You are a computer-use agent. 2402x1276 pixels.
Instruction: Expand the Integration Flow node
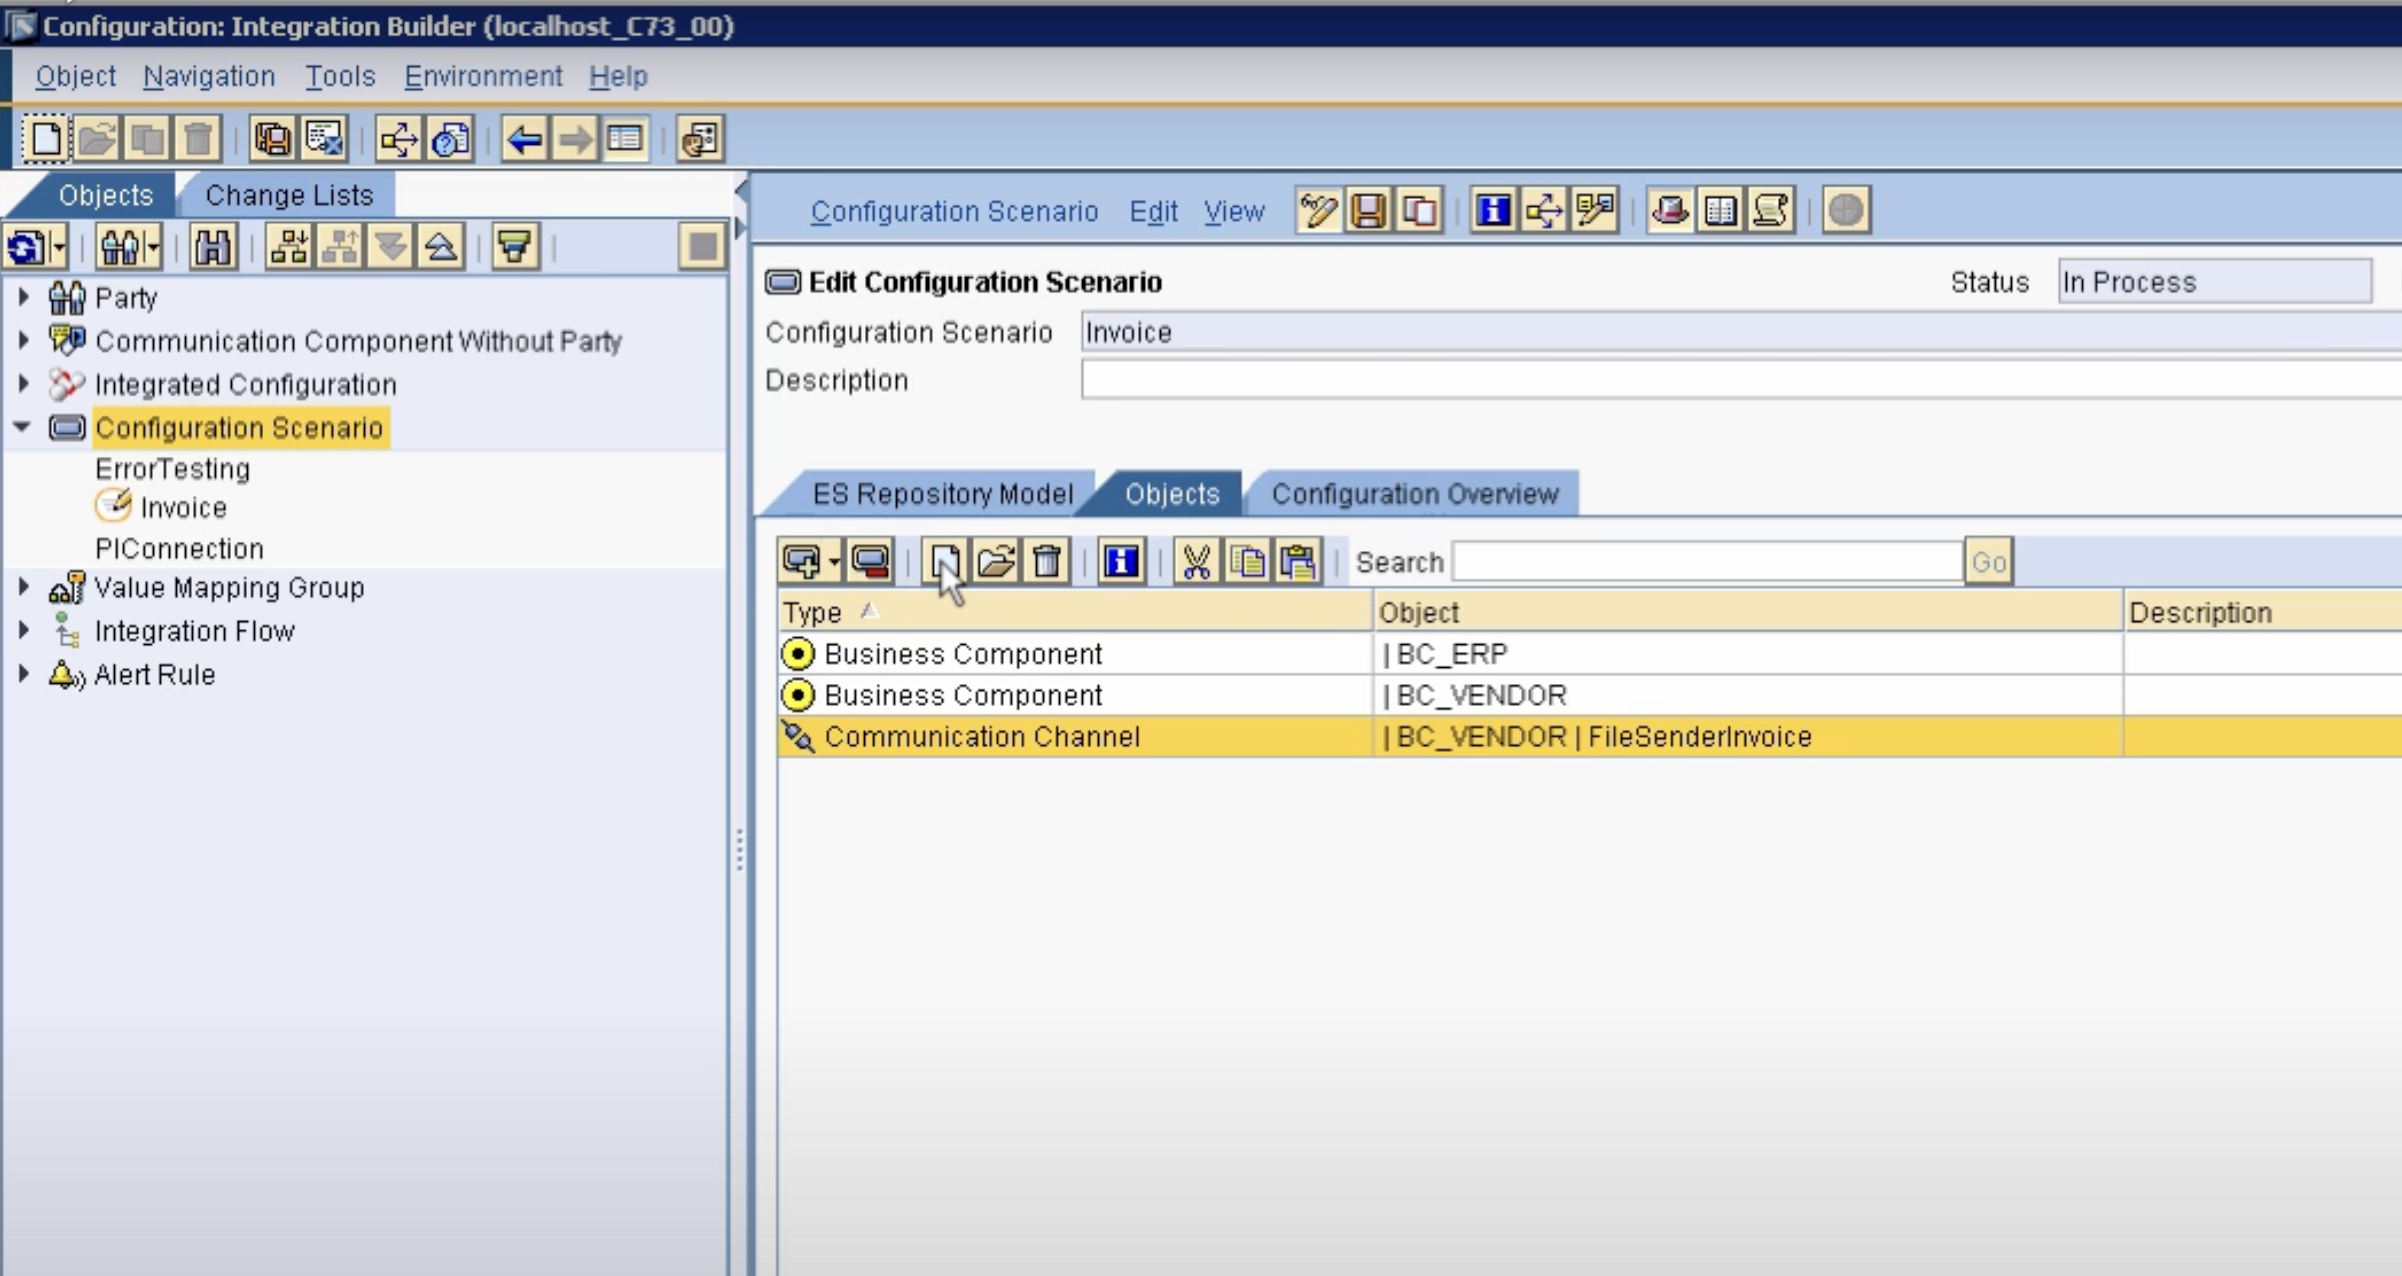(24, 630)
